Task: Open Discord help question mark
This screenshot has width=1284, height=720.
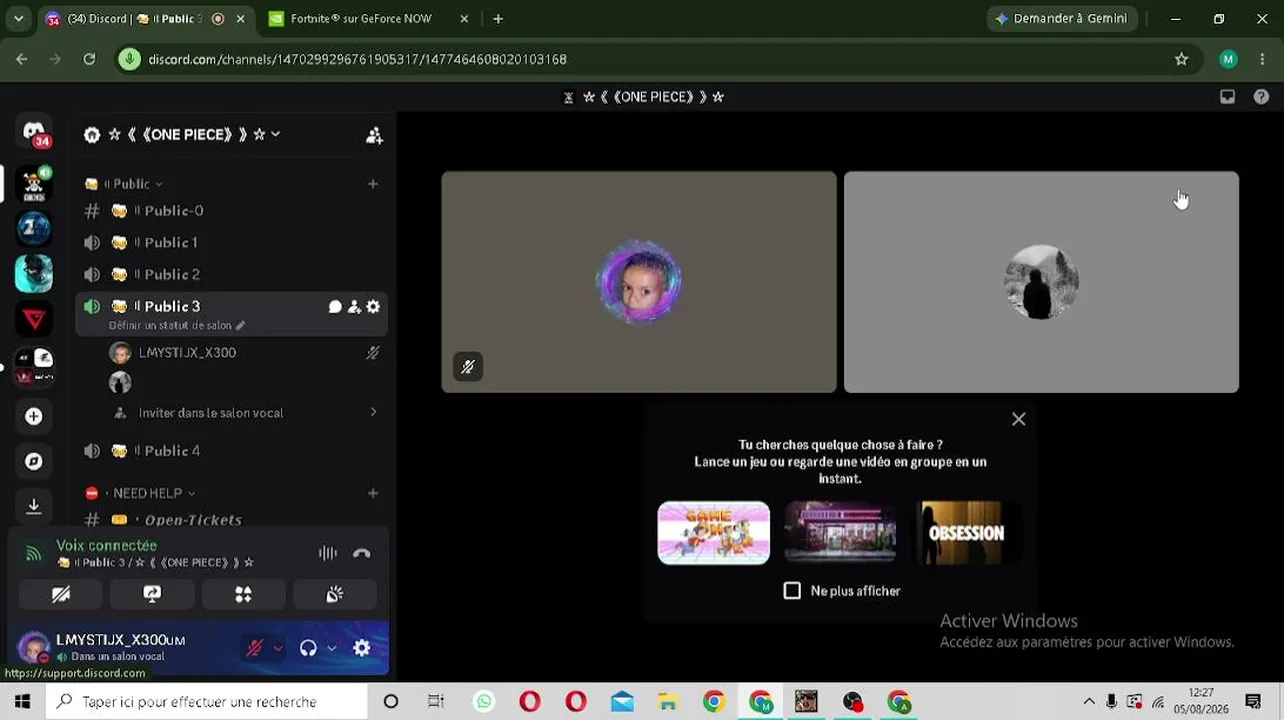Action: 1261,97
